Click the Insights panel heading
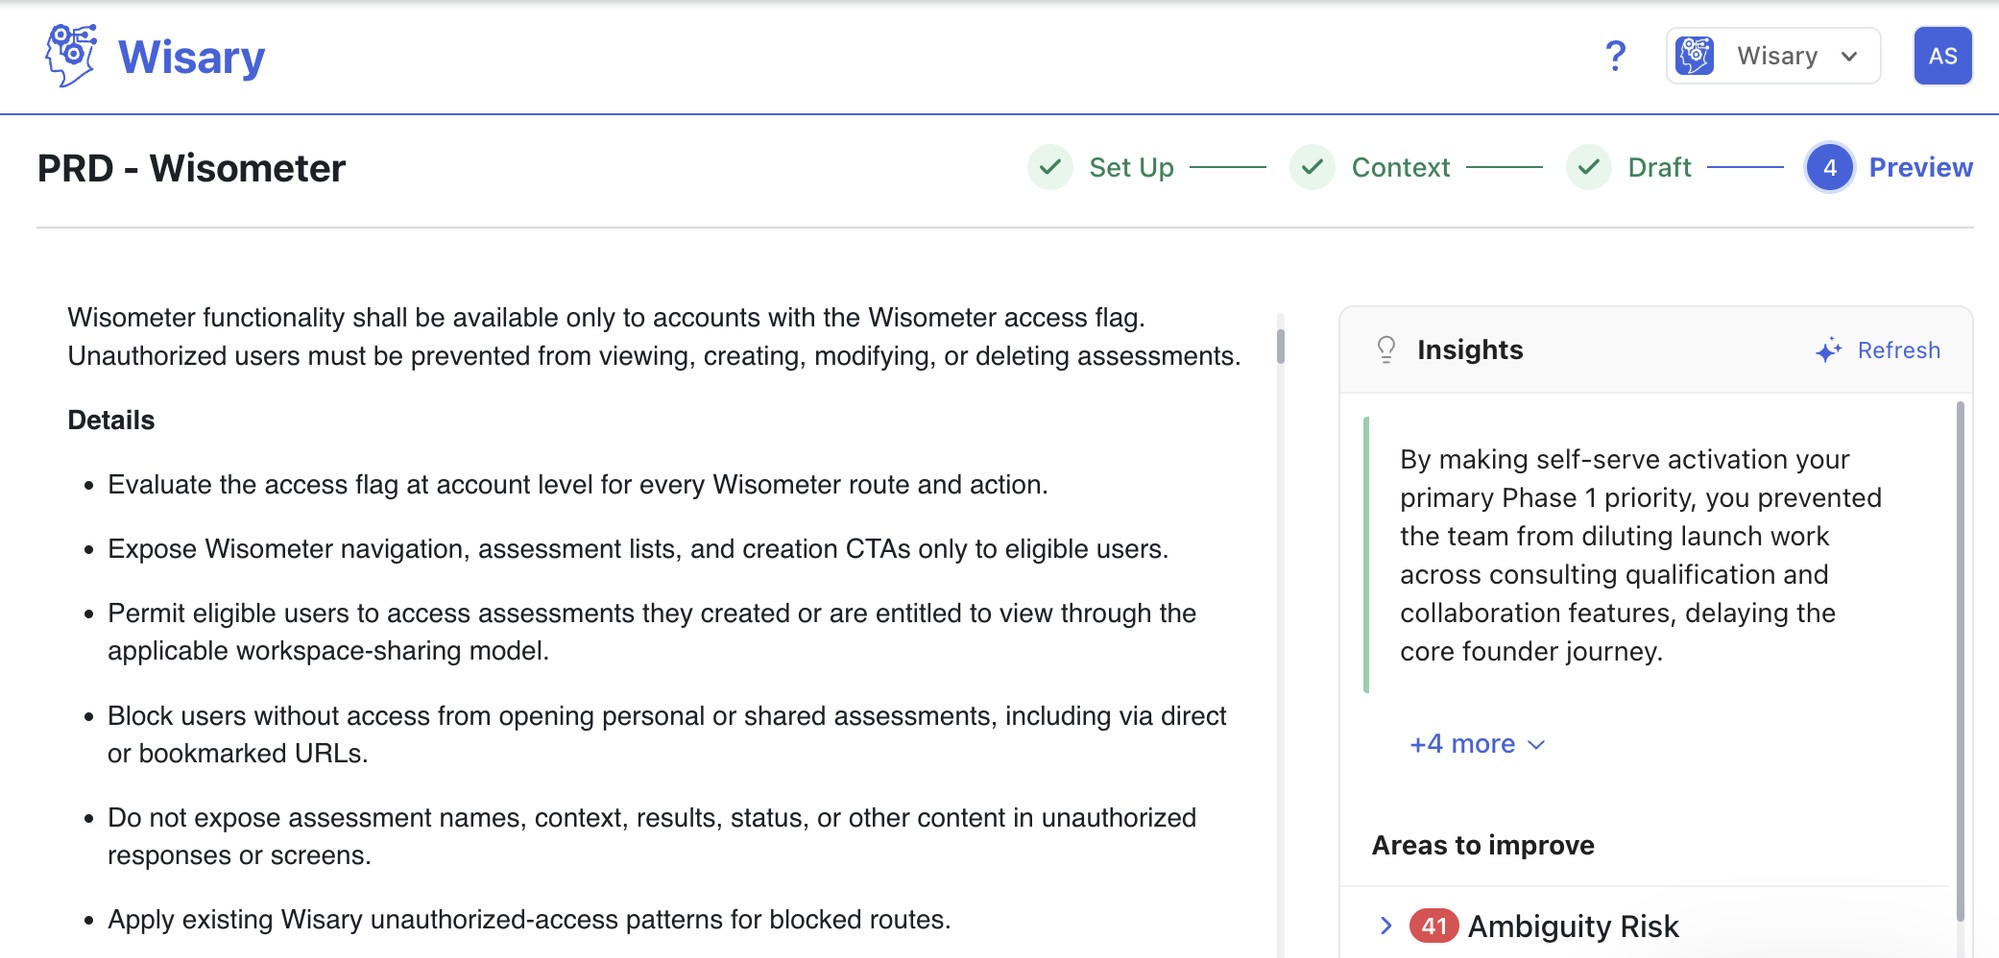 pos(1470,349)
